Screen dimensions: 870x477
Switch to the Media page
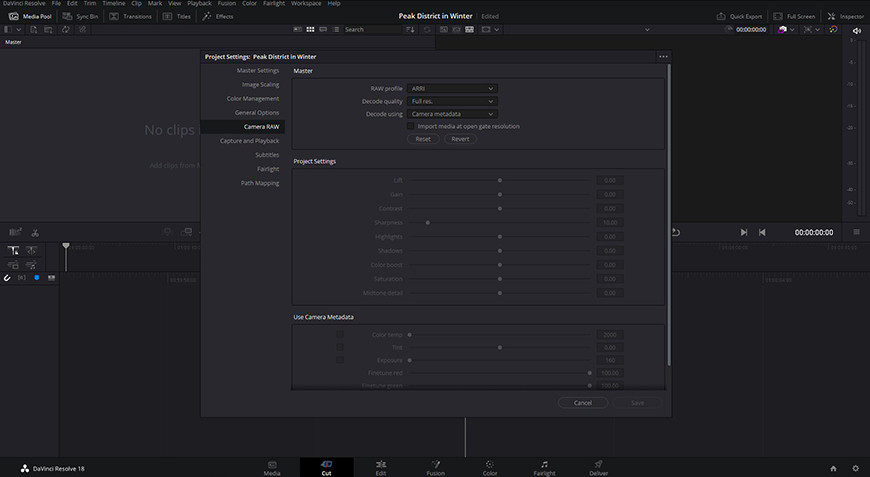tap(272, 468)
